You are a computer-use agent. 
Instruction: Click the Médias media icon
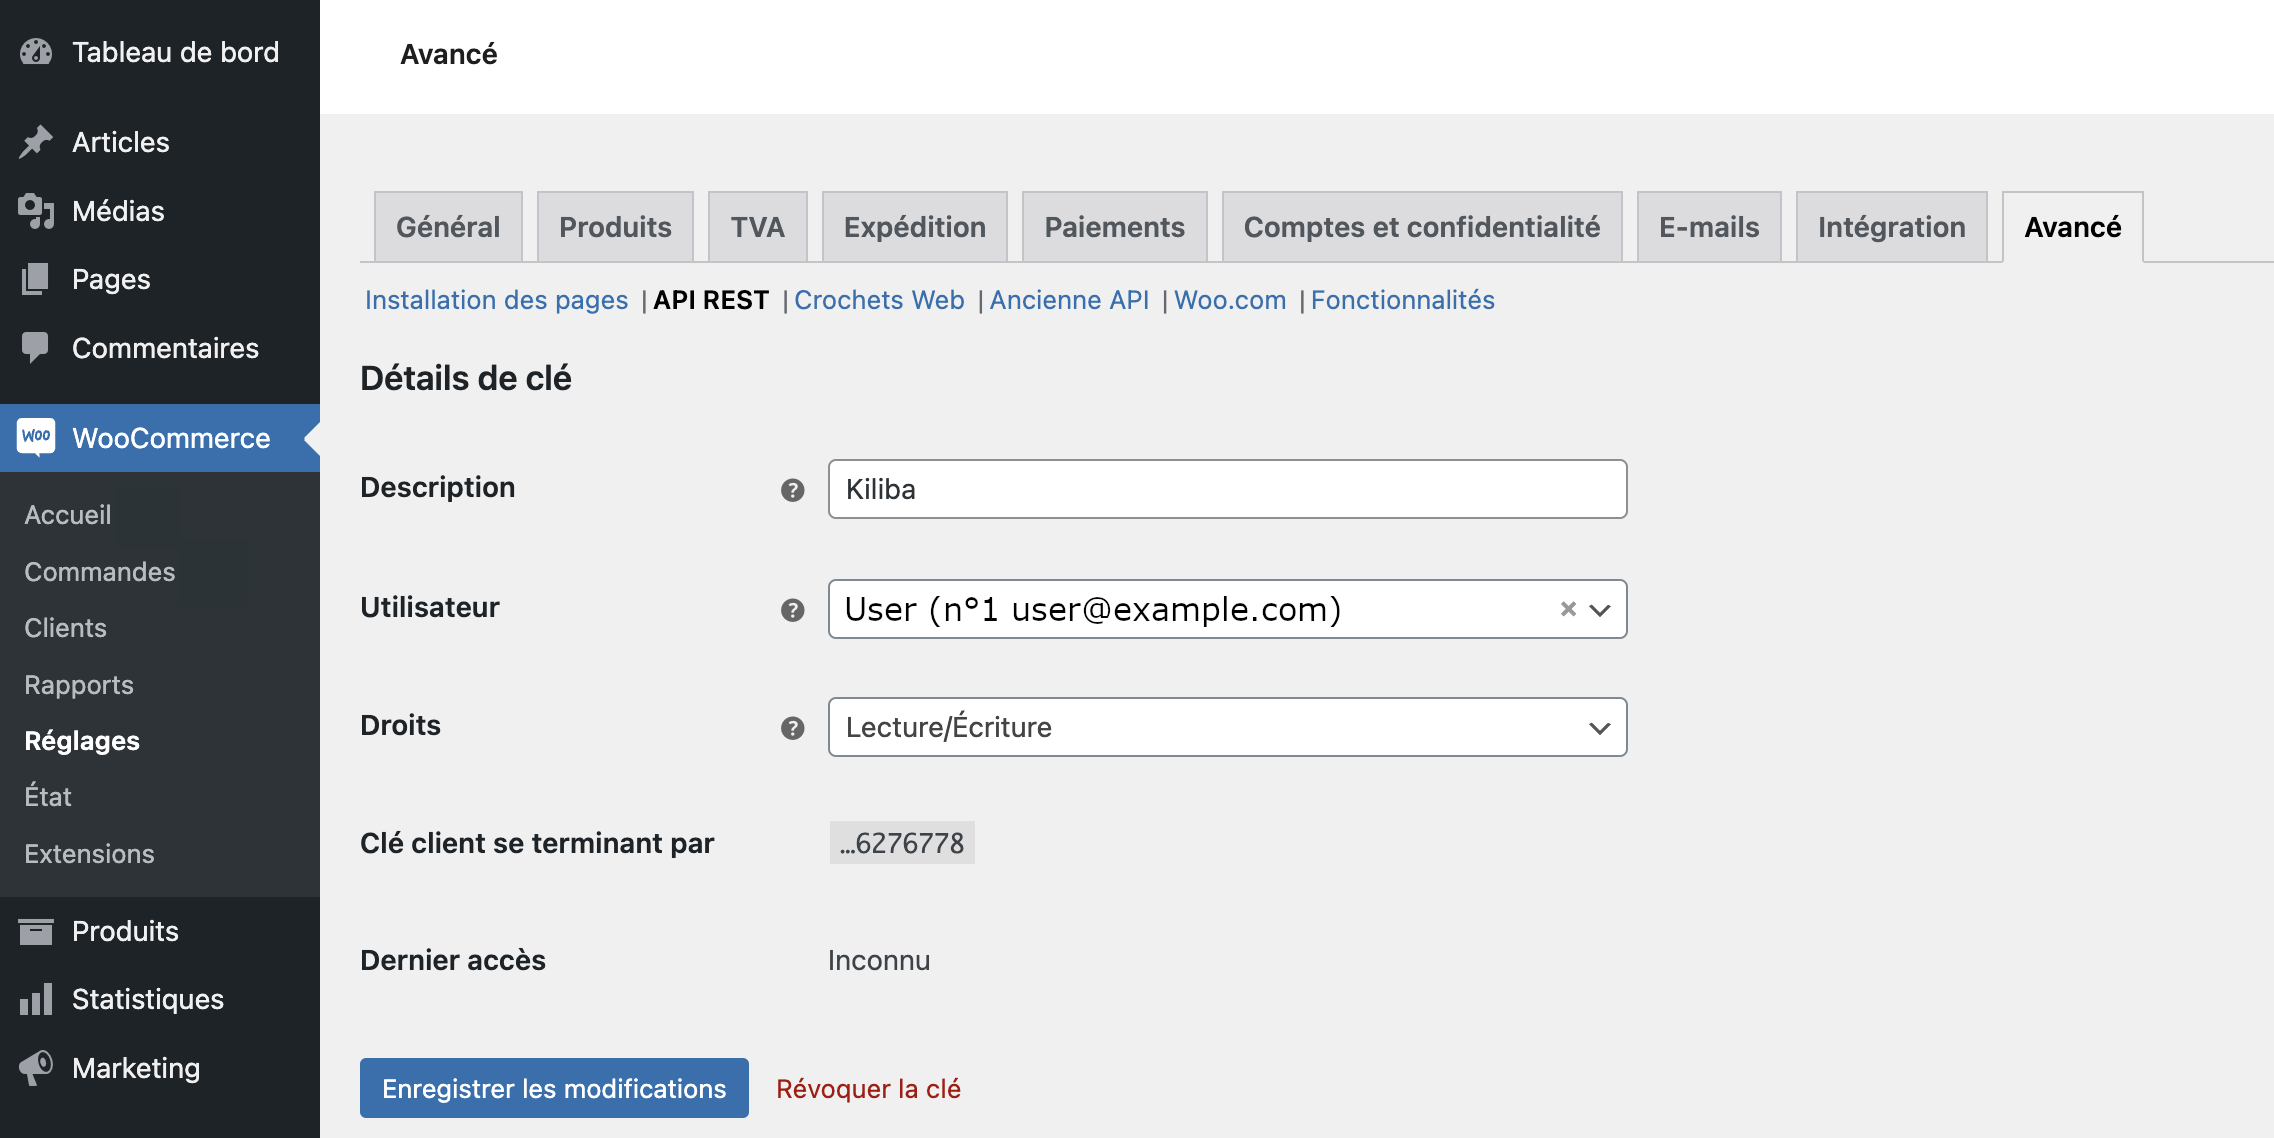(36, 211)
